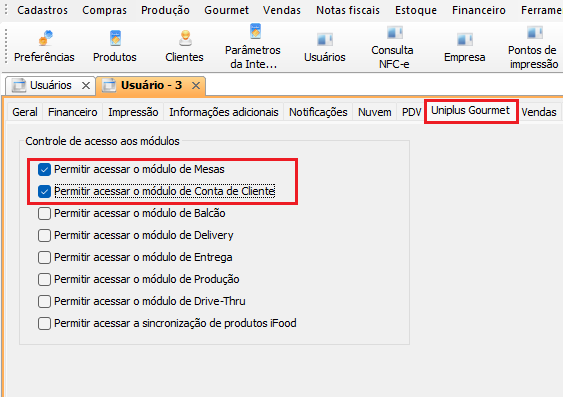563x397 pixels.
Task: Switch to the Vendas user tab
Action: (539, 112)
